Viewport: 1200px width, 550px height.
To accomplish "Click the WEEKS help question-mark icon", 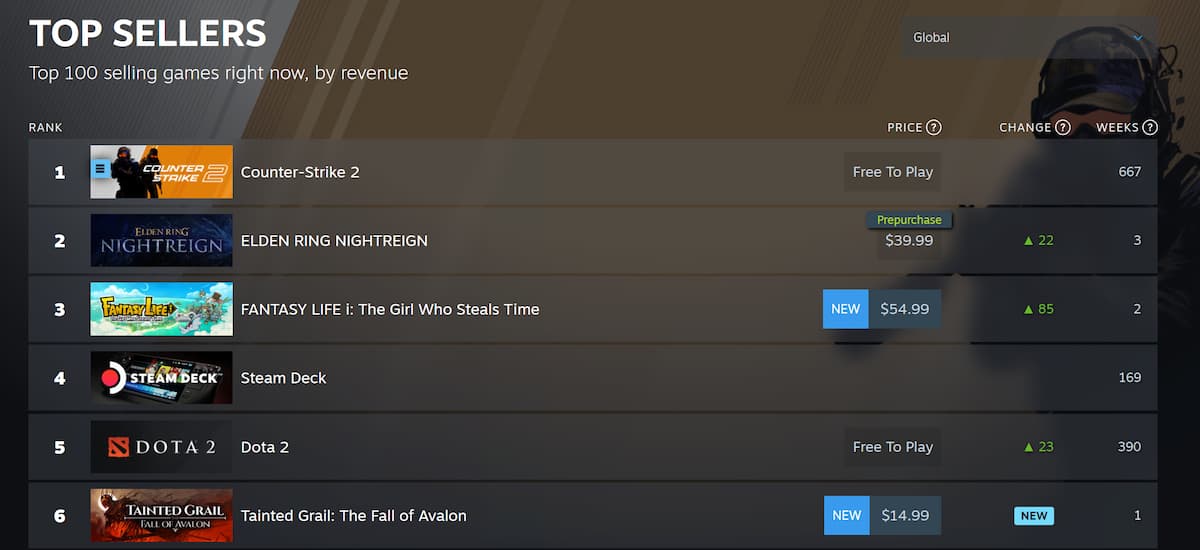I will click(1150, 127).
